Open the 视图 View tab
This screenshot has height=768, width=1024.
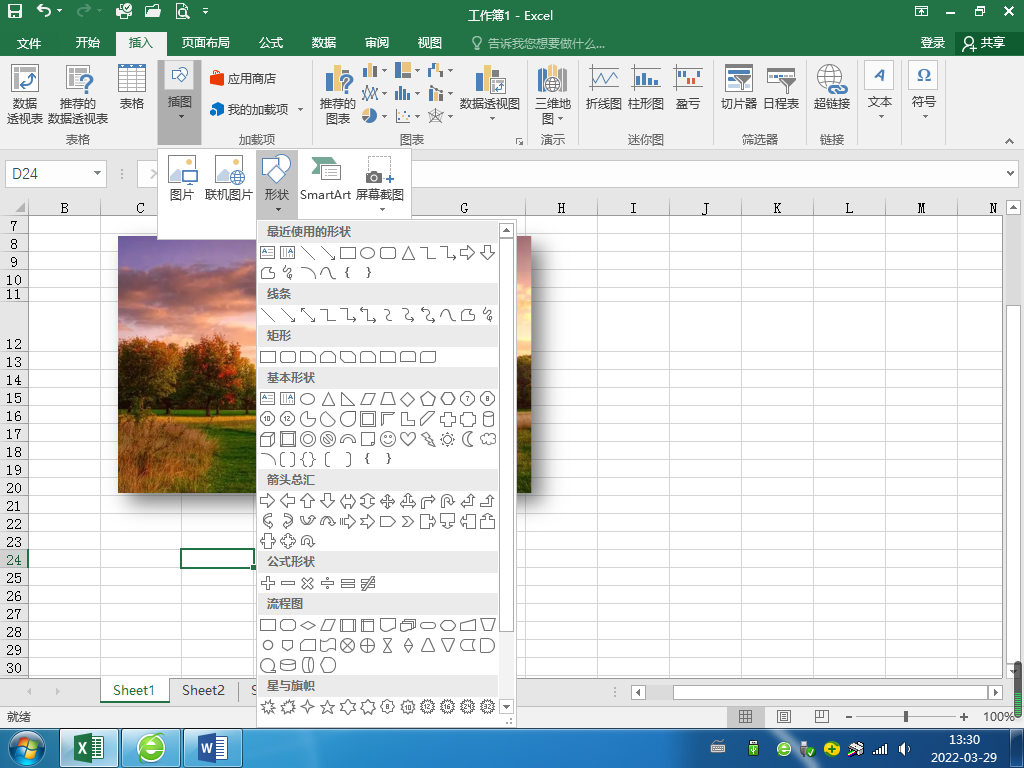[430, 42]
